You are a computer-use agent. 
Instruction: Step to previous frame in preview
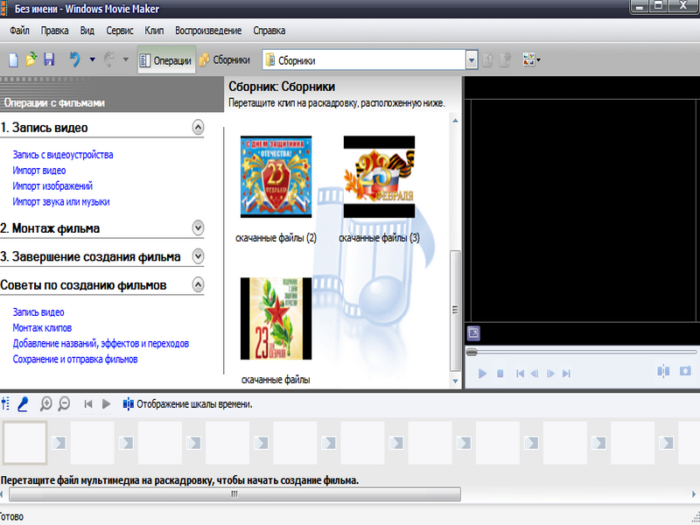coord(534,373)
